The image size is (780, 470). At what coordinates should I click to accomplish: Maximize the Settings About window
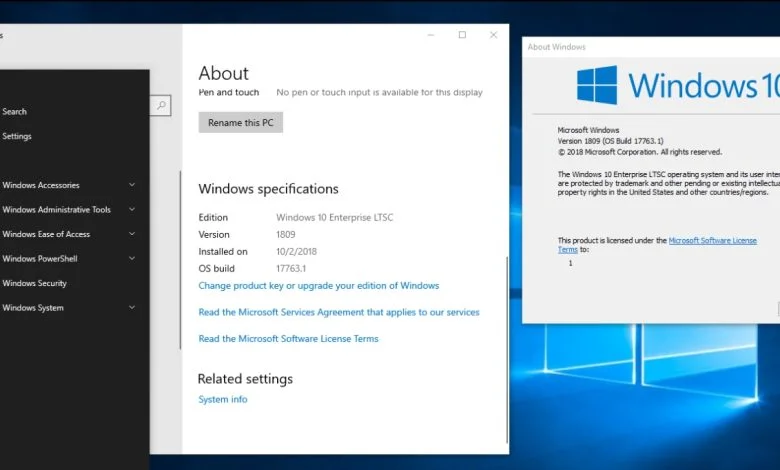pyautogui.click(x=462, y=35)
